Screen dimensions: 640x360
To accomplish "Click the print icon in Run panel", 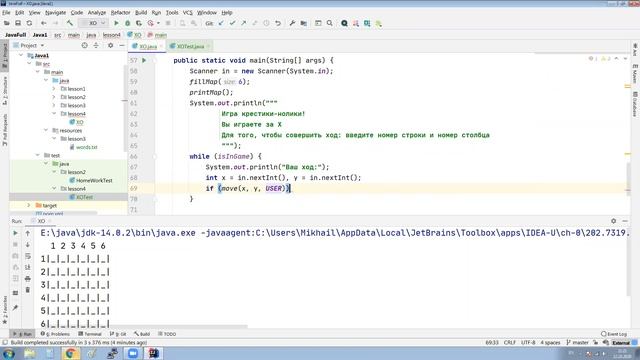I will (x=27, y=279).
